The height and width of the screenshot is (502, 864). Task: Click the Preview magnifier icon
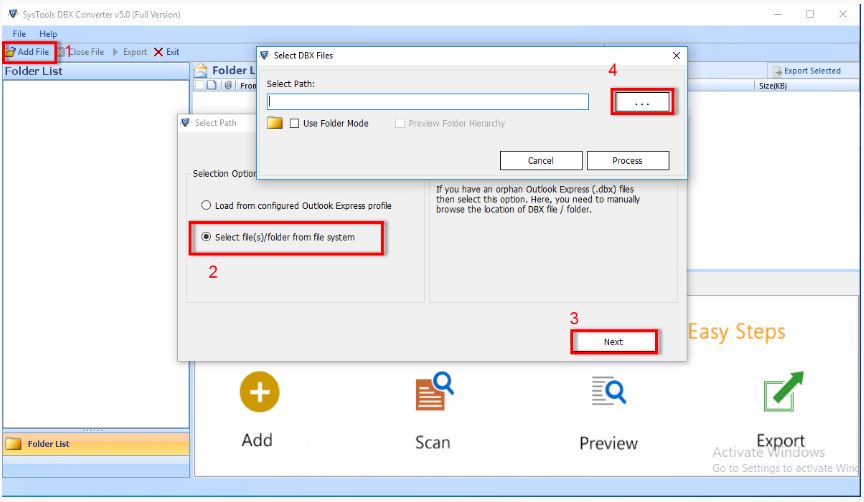click(x=609, y=391)
